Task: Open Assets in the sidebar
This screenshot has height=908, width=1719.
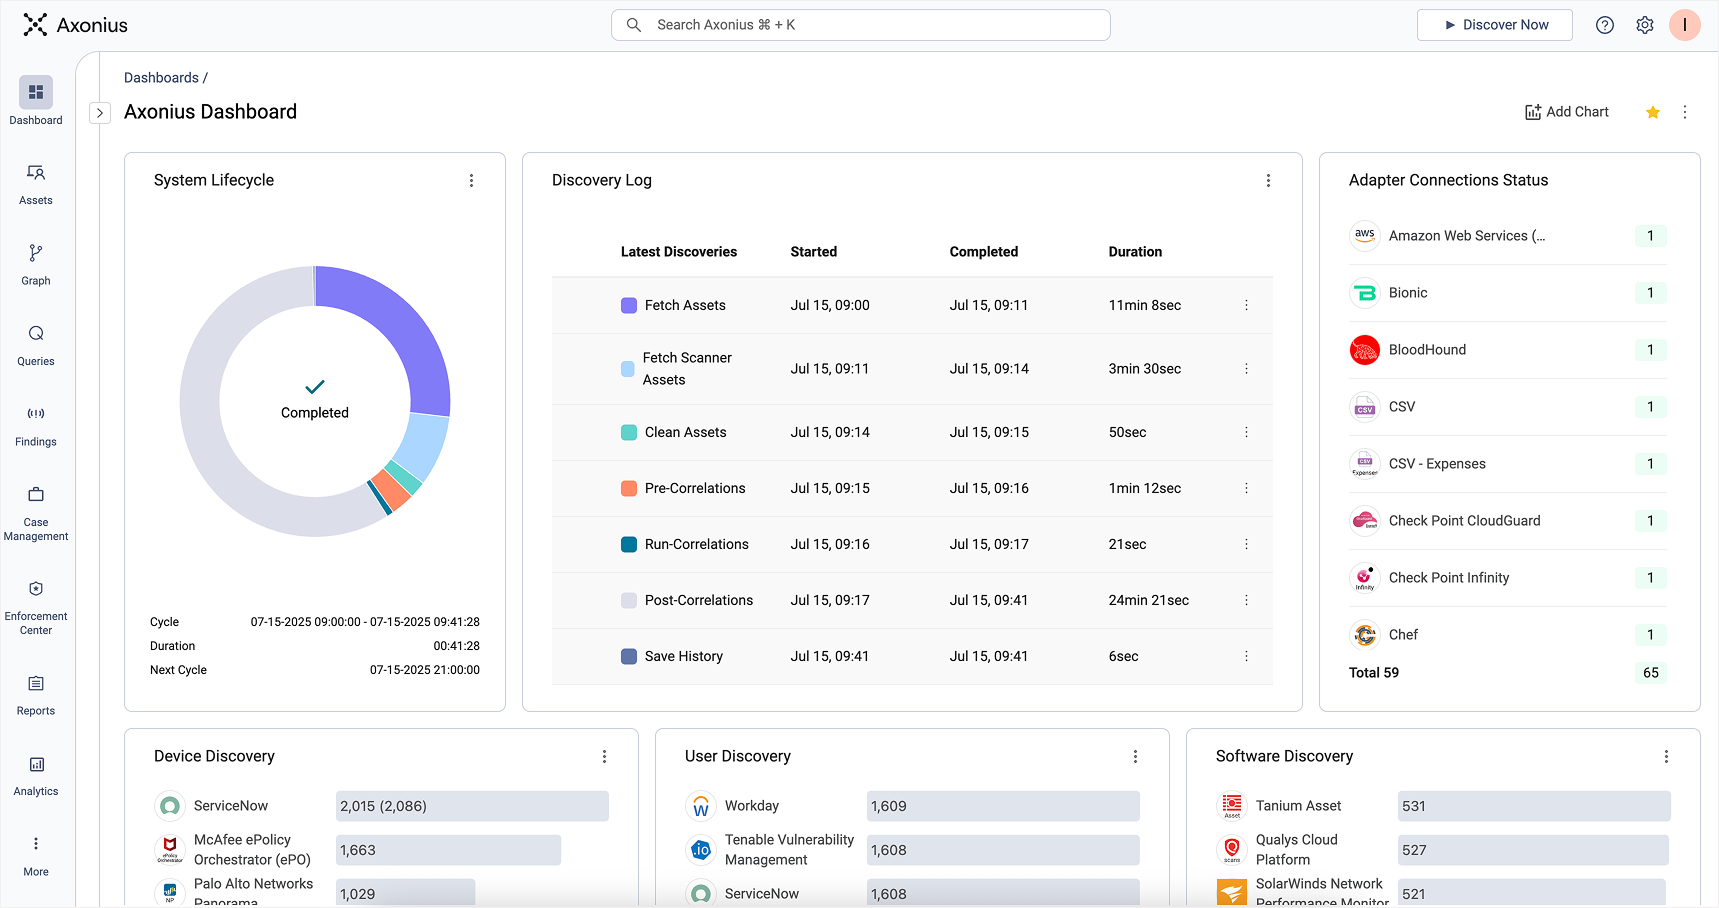Action: pos(36,185)
